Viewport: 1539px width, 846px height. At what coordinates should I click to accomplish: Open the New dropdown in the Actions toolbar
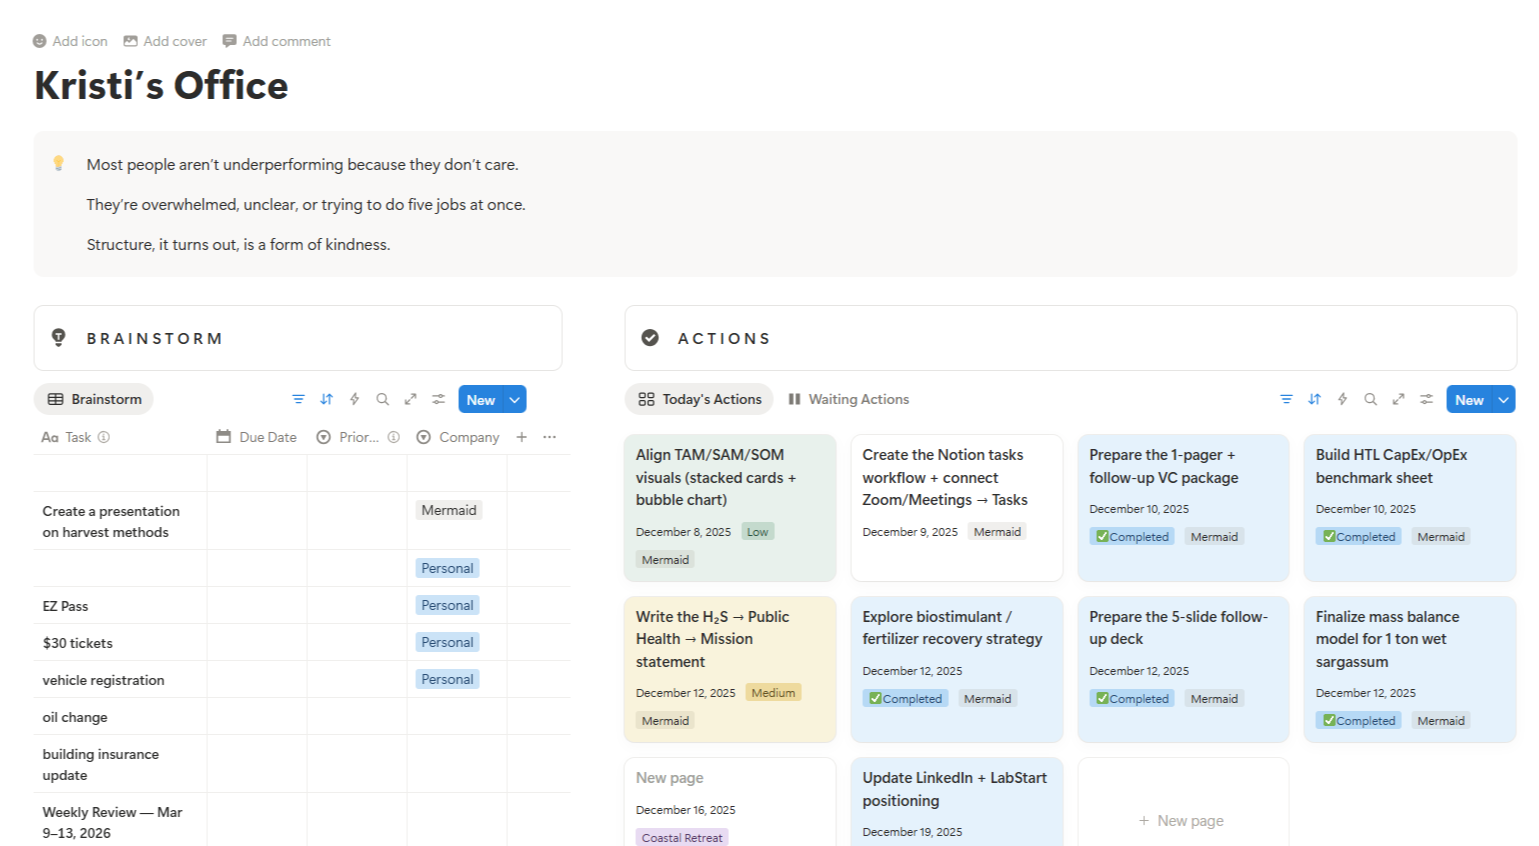1503,398
